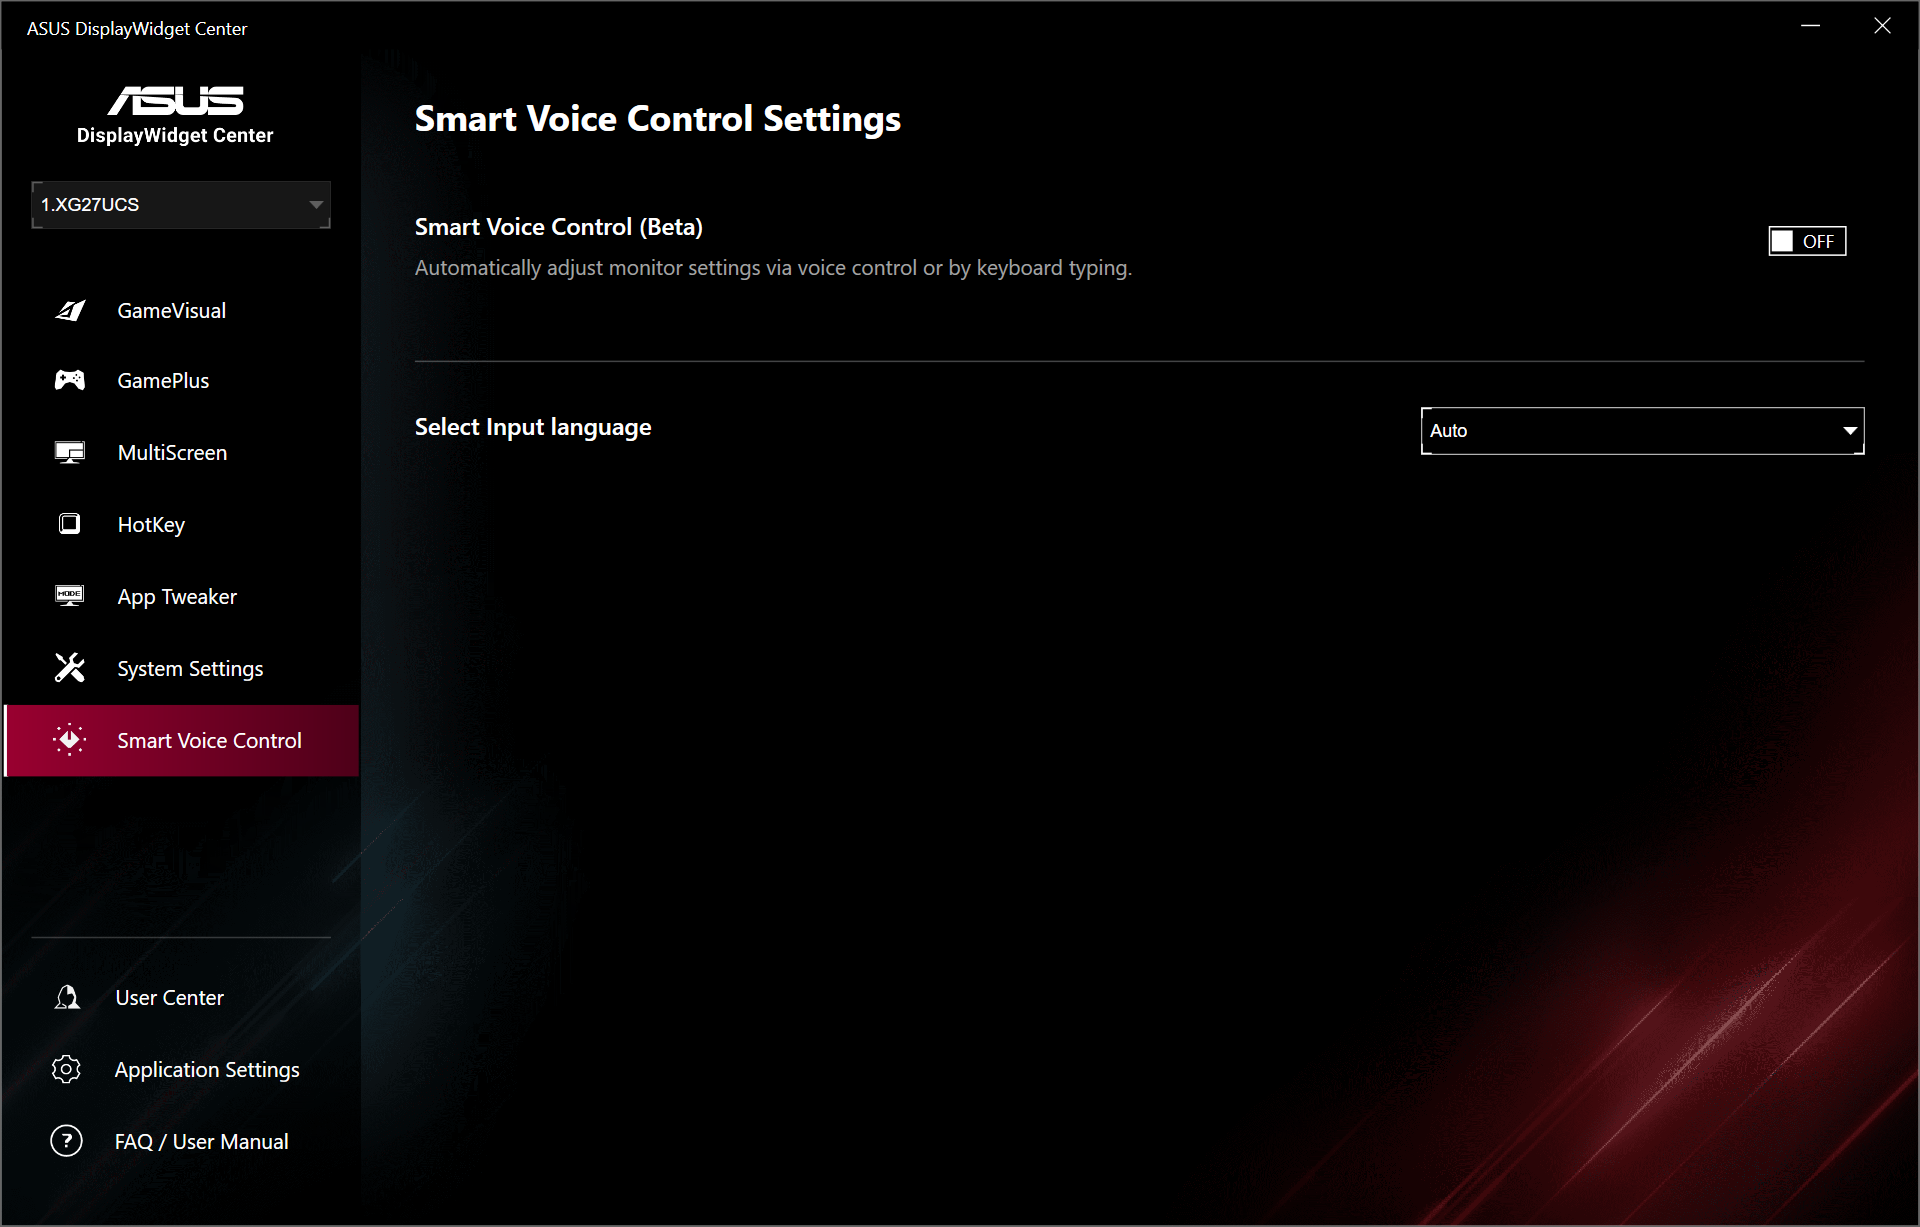Click the input language dropdown arrow
This screenshot has width=1920, height=1227.
[1849, 431]
